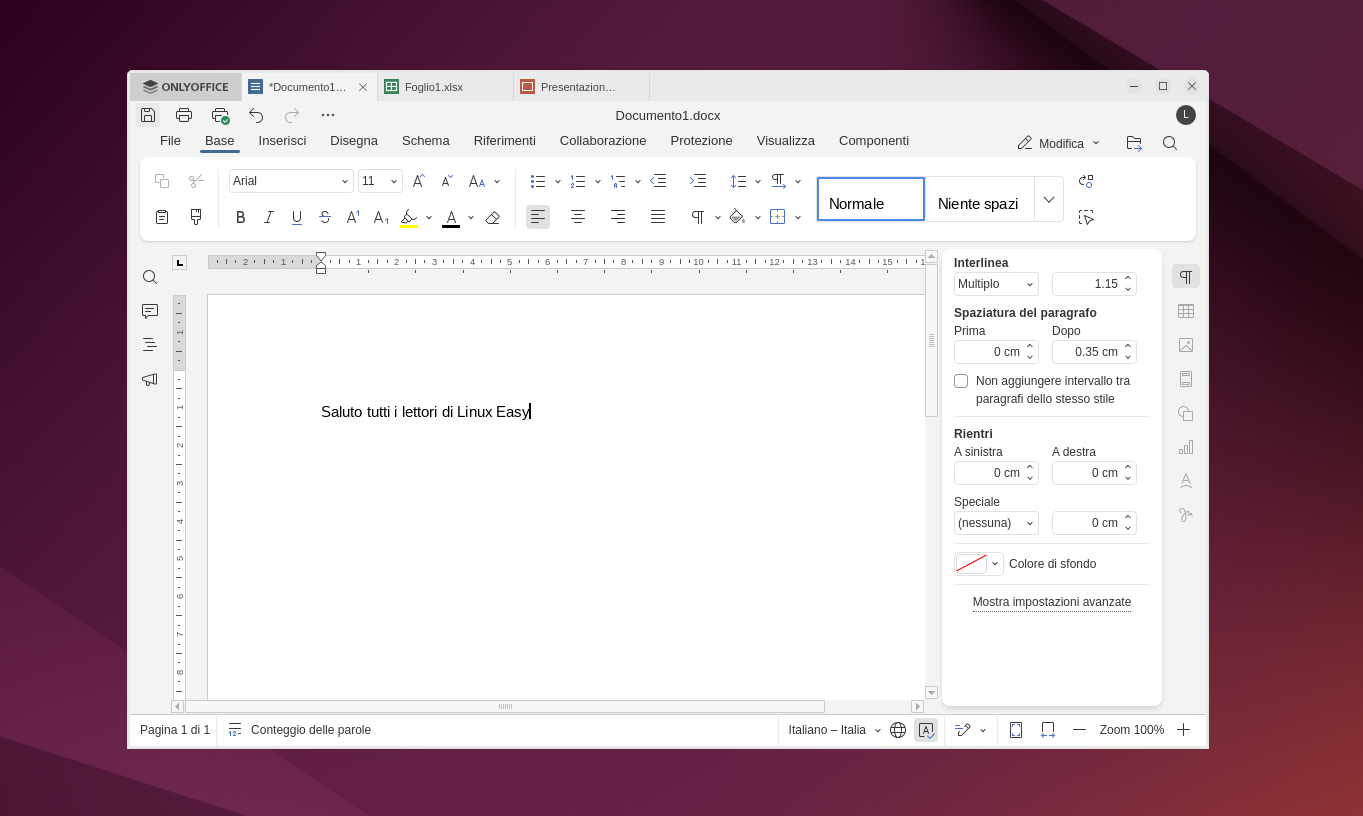Open the Inserisci menu tab
1363x816 pixels.
[x=282, y=141]
